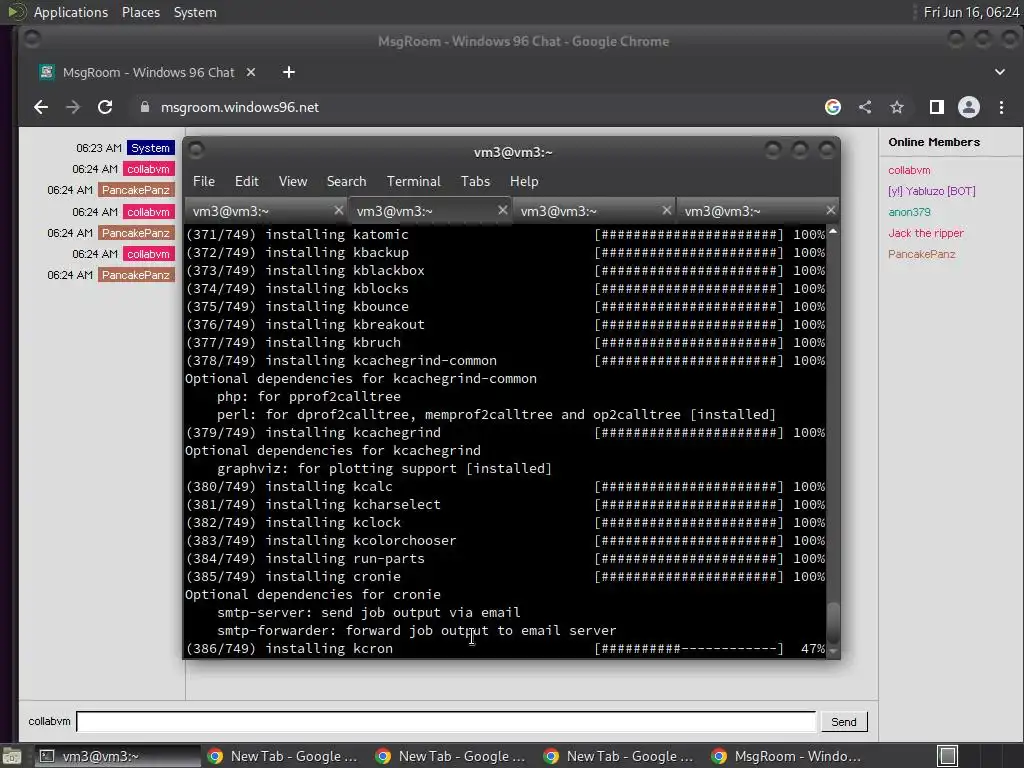This screenshot has width=1024, height=768.
Task: Click [y!] Yabluzo [BOT] member
Action: tap(931, 191)
